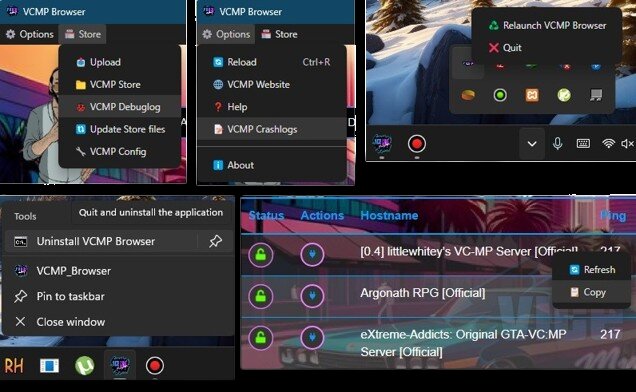Open VCMP Config with the wrench icon
This screenshot has width=636, height=392.
120,151
